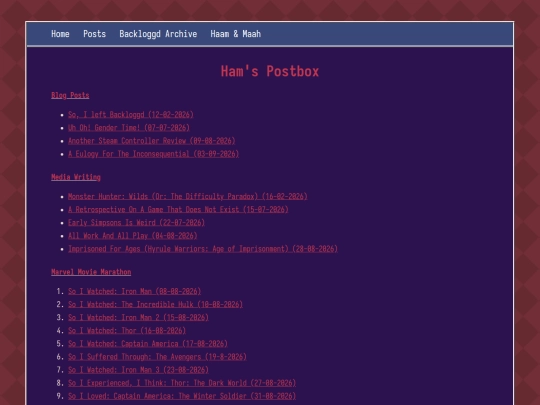The height and width of the screenshot is (405, 540).
Task: Open the Thor: The Dark World post
Action: 182,383
